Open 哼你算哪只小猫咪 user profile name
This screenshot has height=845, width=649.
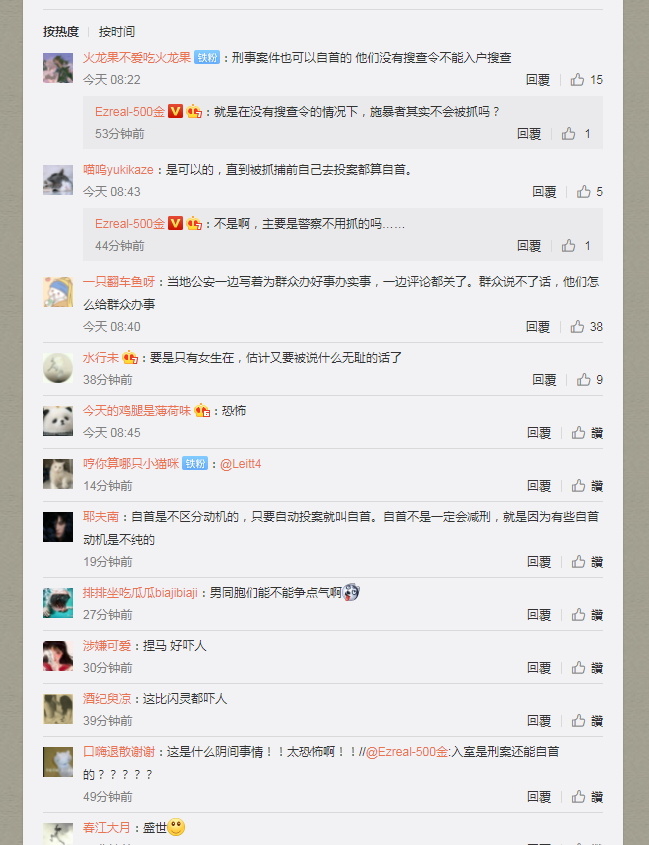pyautogui.click(x=131, y=463)
